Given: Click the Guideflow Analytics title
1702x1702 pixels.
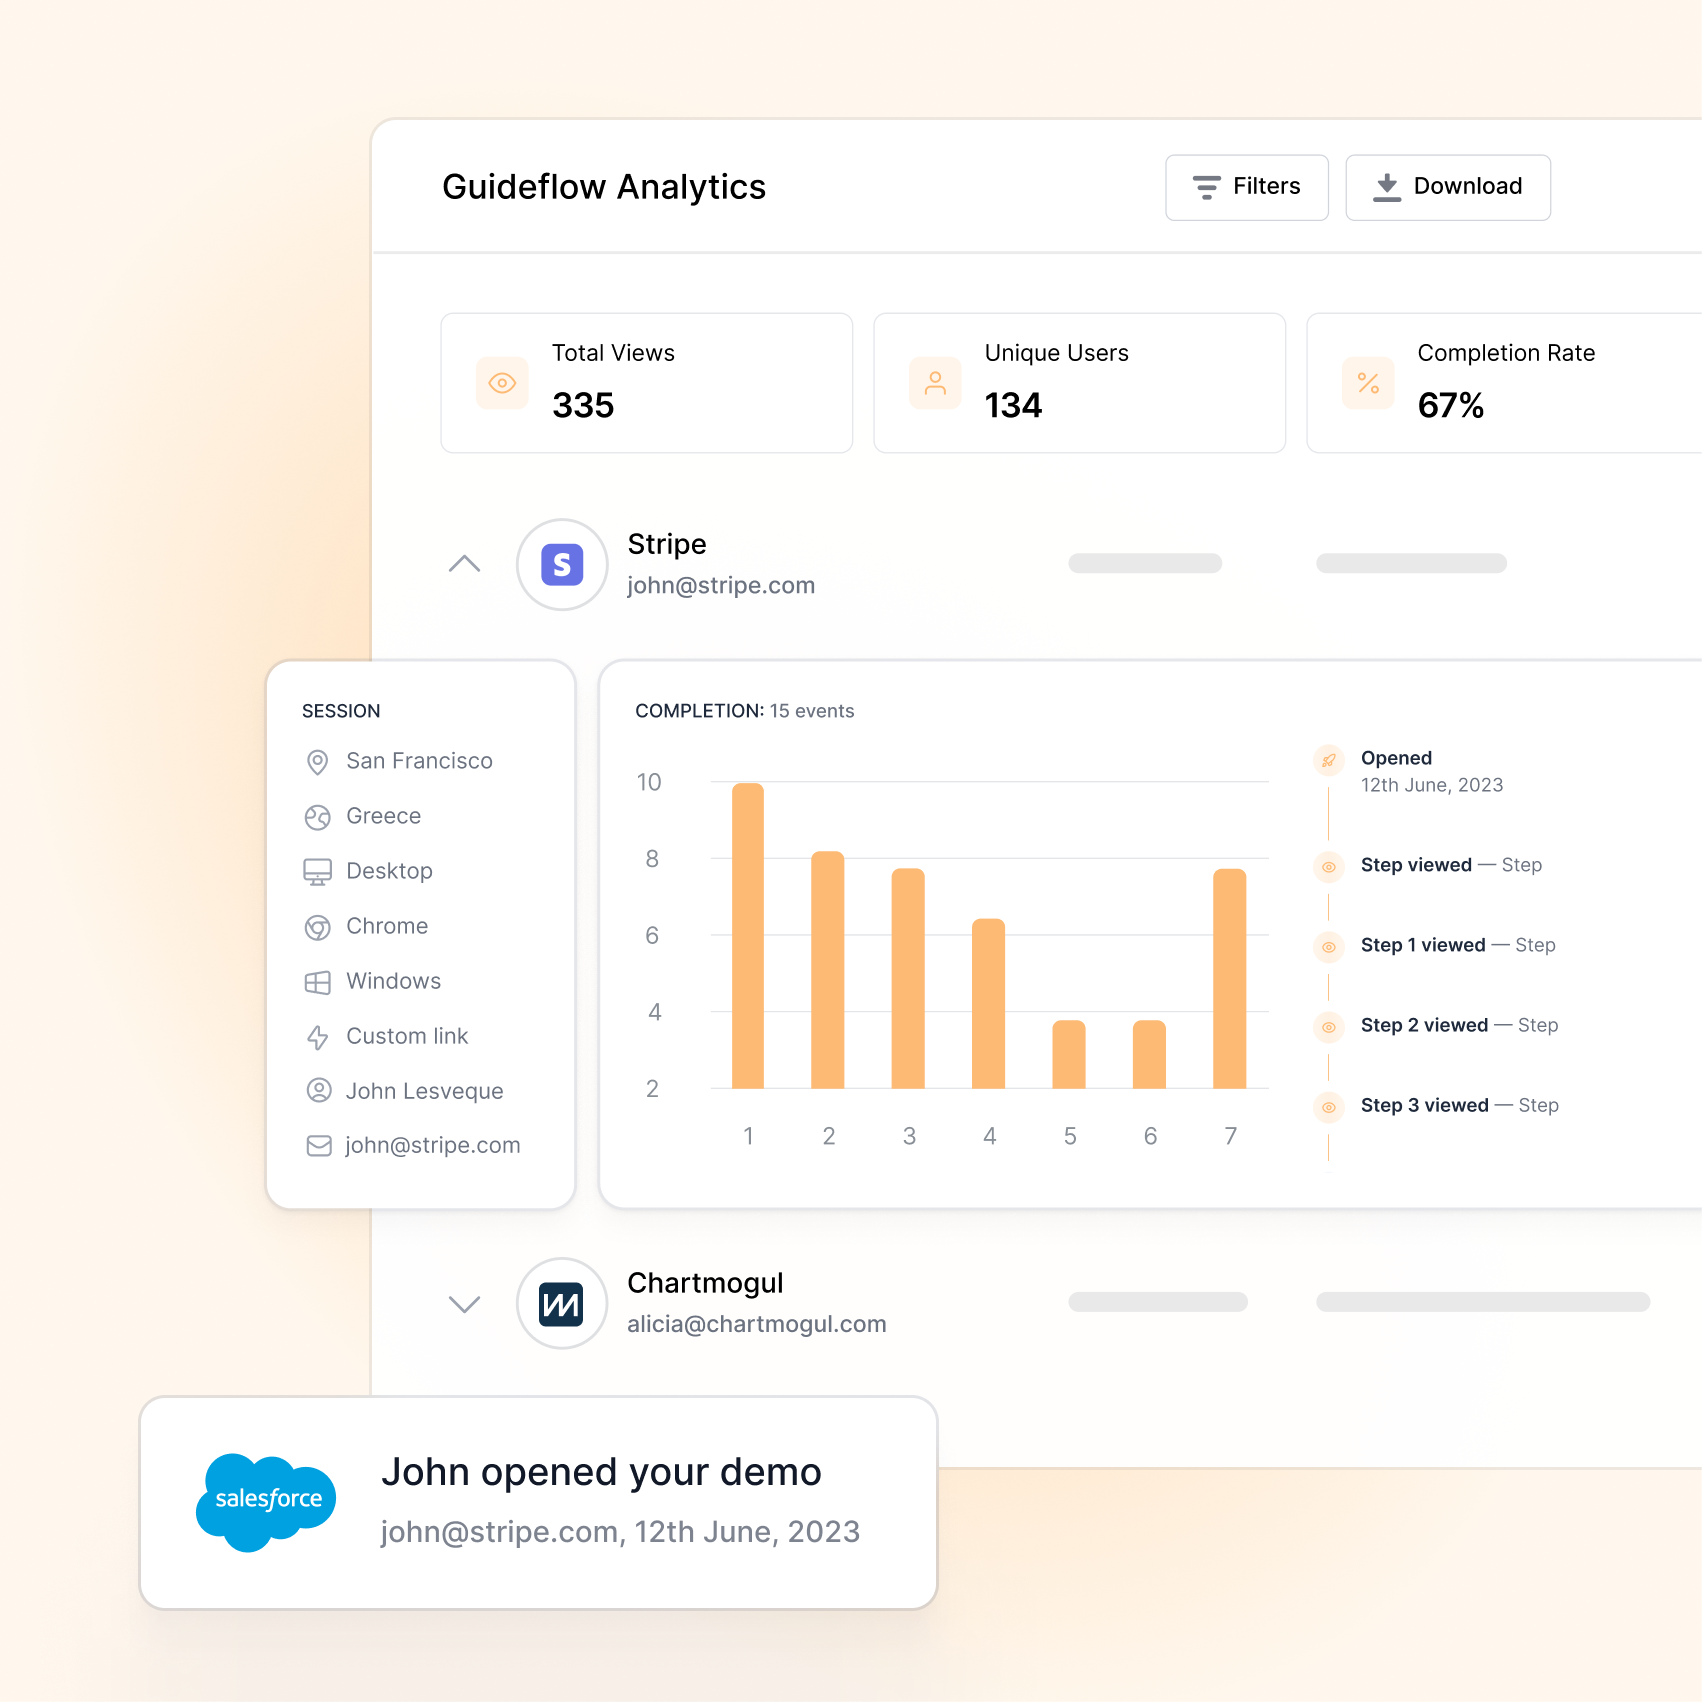Looking at the screenshot, I should click(x=604, y=187).
